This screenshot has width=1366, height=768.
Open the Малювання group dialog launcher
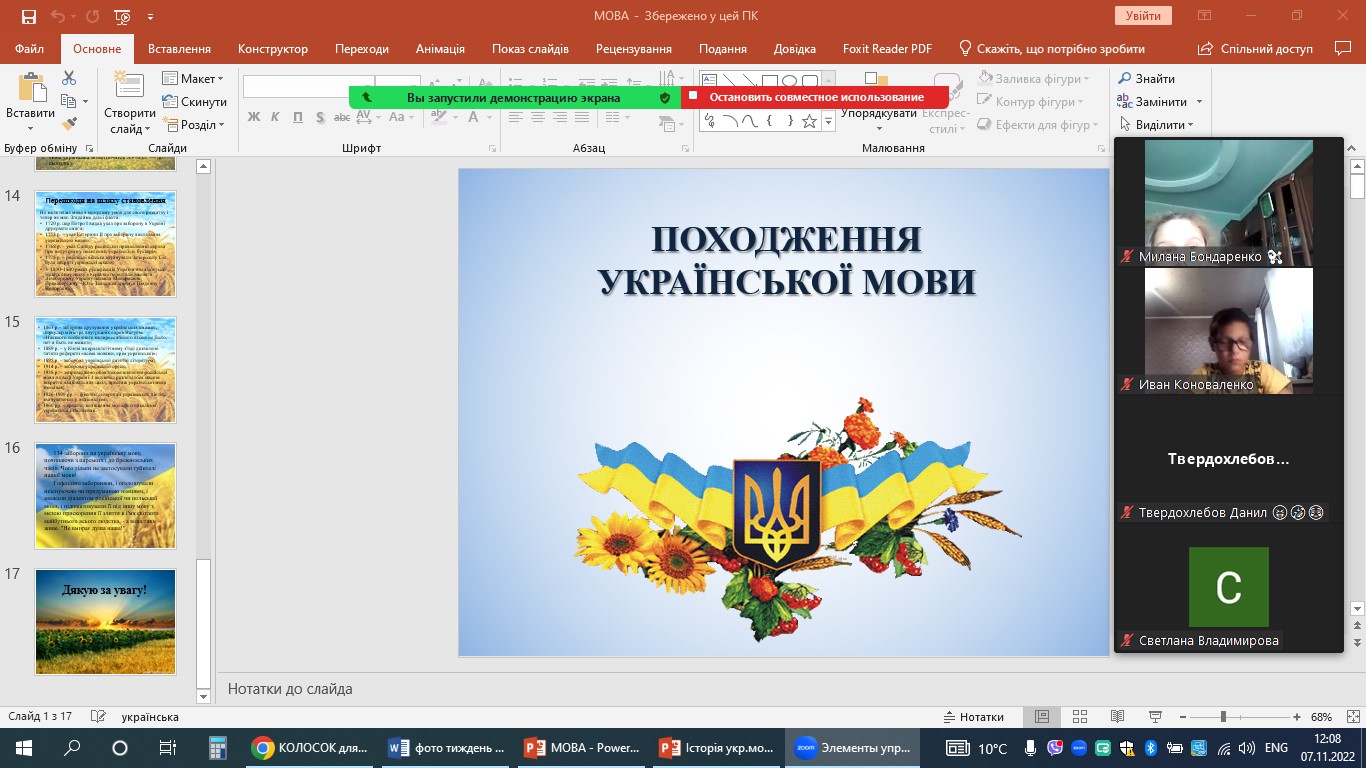point(1102,148)
